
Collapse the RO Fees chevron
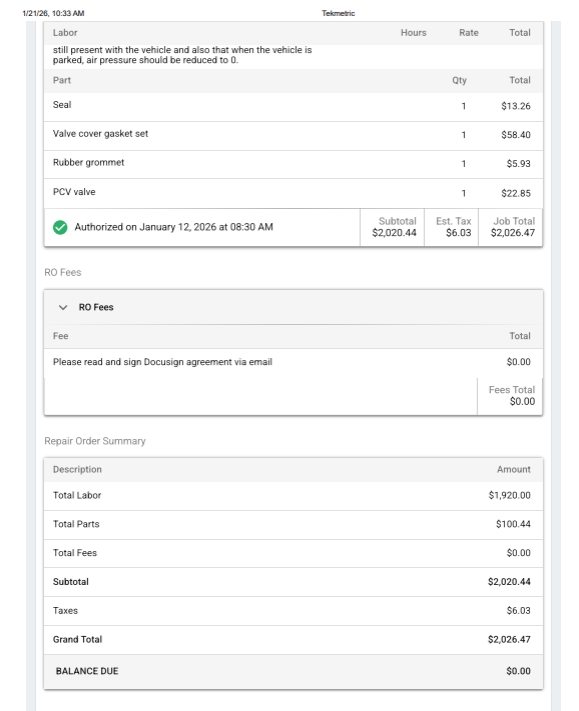pyautogui.click(x=63, y=307)
